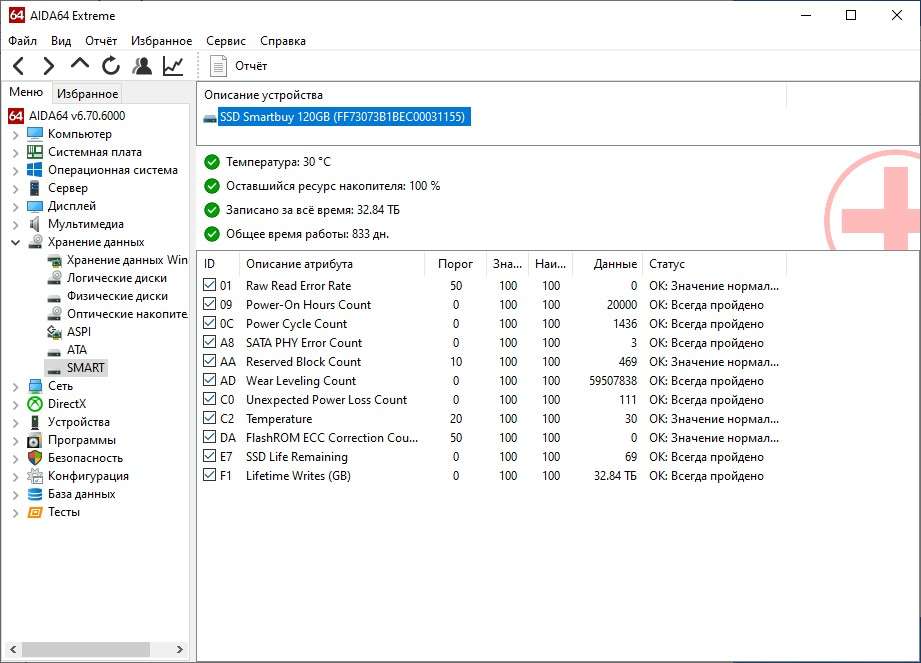Click the AIDA64 v6.70.6000 root icon

point(16,116)
